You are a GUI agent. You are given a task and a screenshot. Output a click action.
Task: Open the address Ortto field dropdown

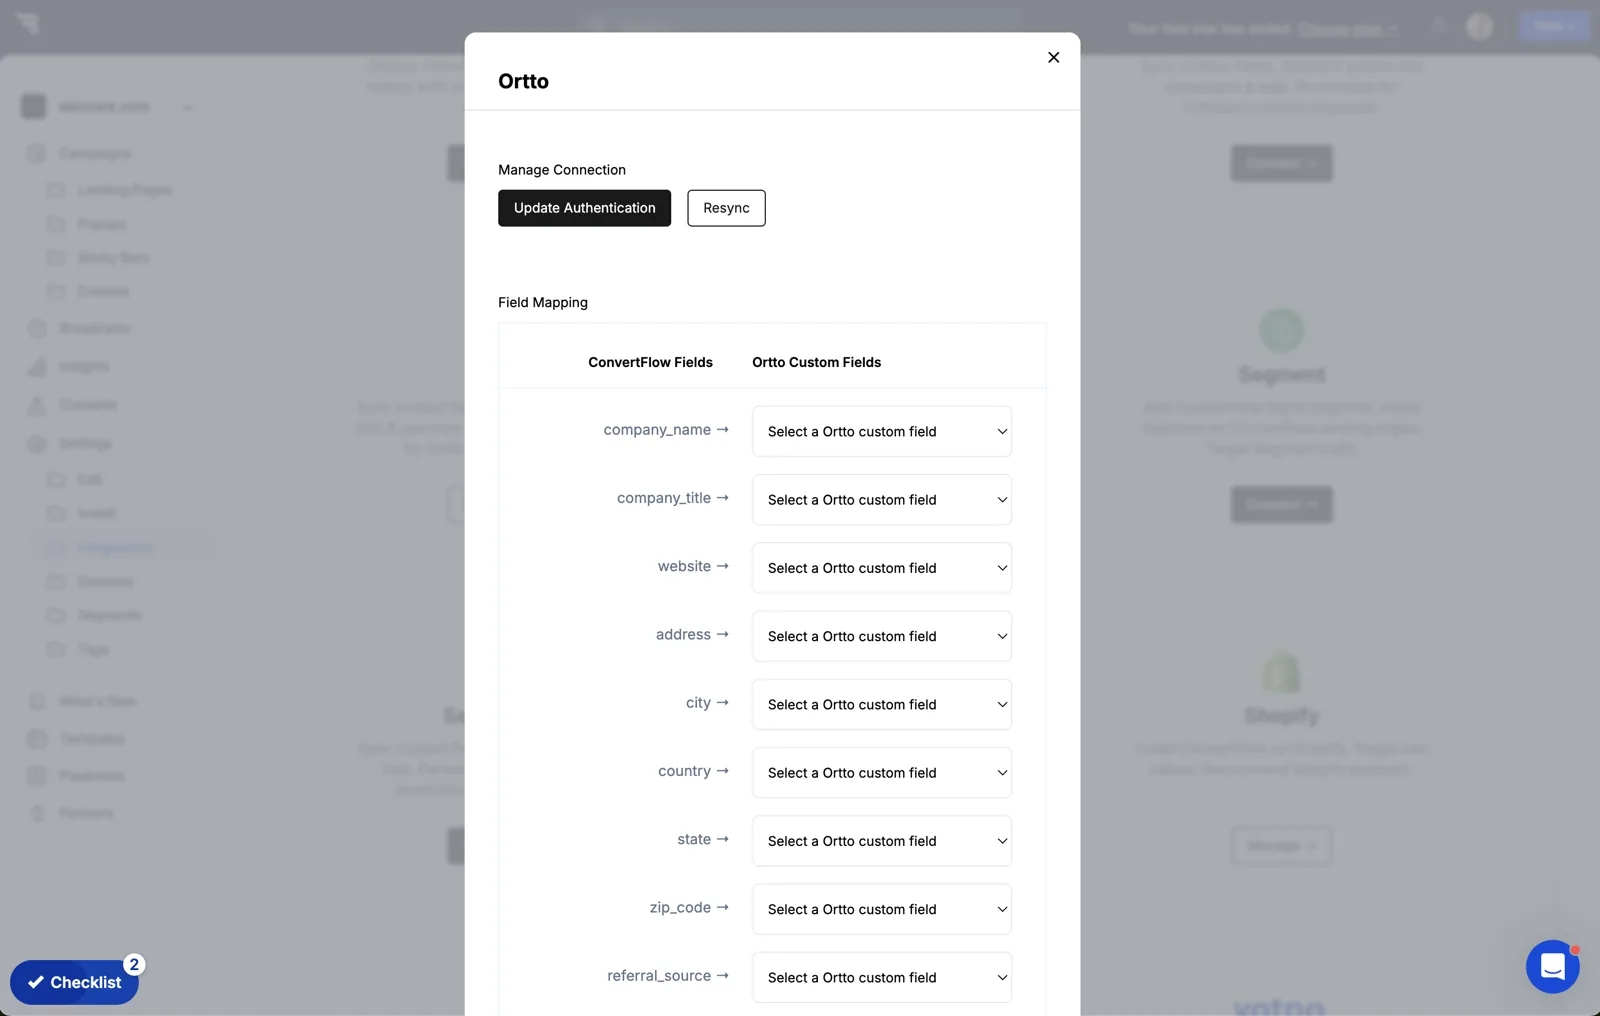tap(882, 636)
